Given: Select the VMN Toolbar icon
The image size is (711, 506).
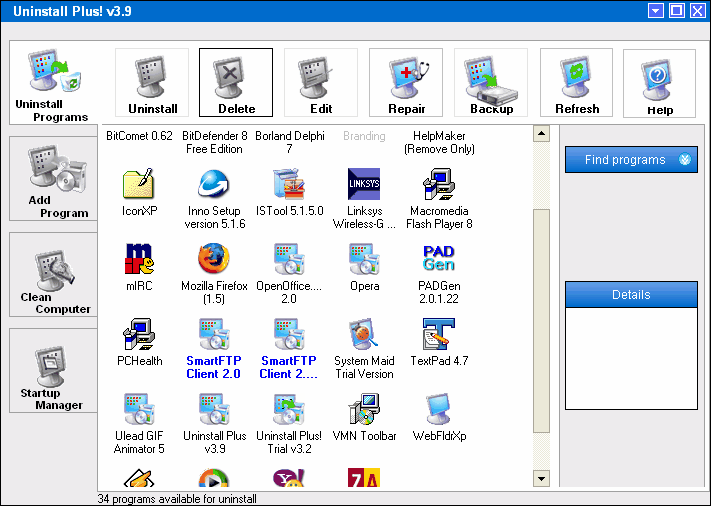Looking at the screenshot, I should point(364,409).
